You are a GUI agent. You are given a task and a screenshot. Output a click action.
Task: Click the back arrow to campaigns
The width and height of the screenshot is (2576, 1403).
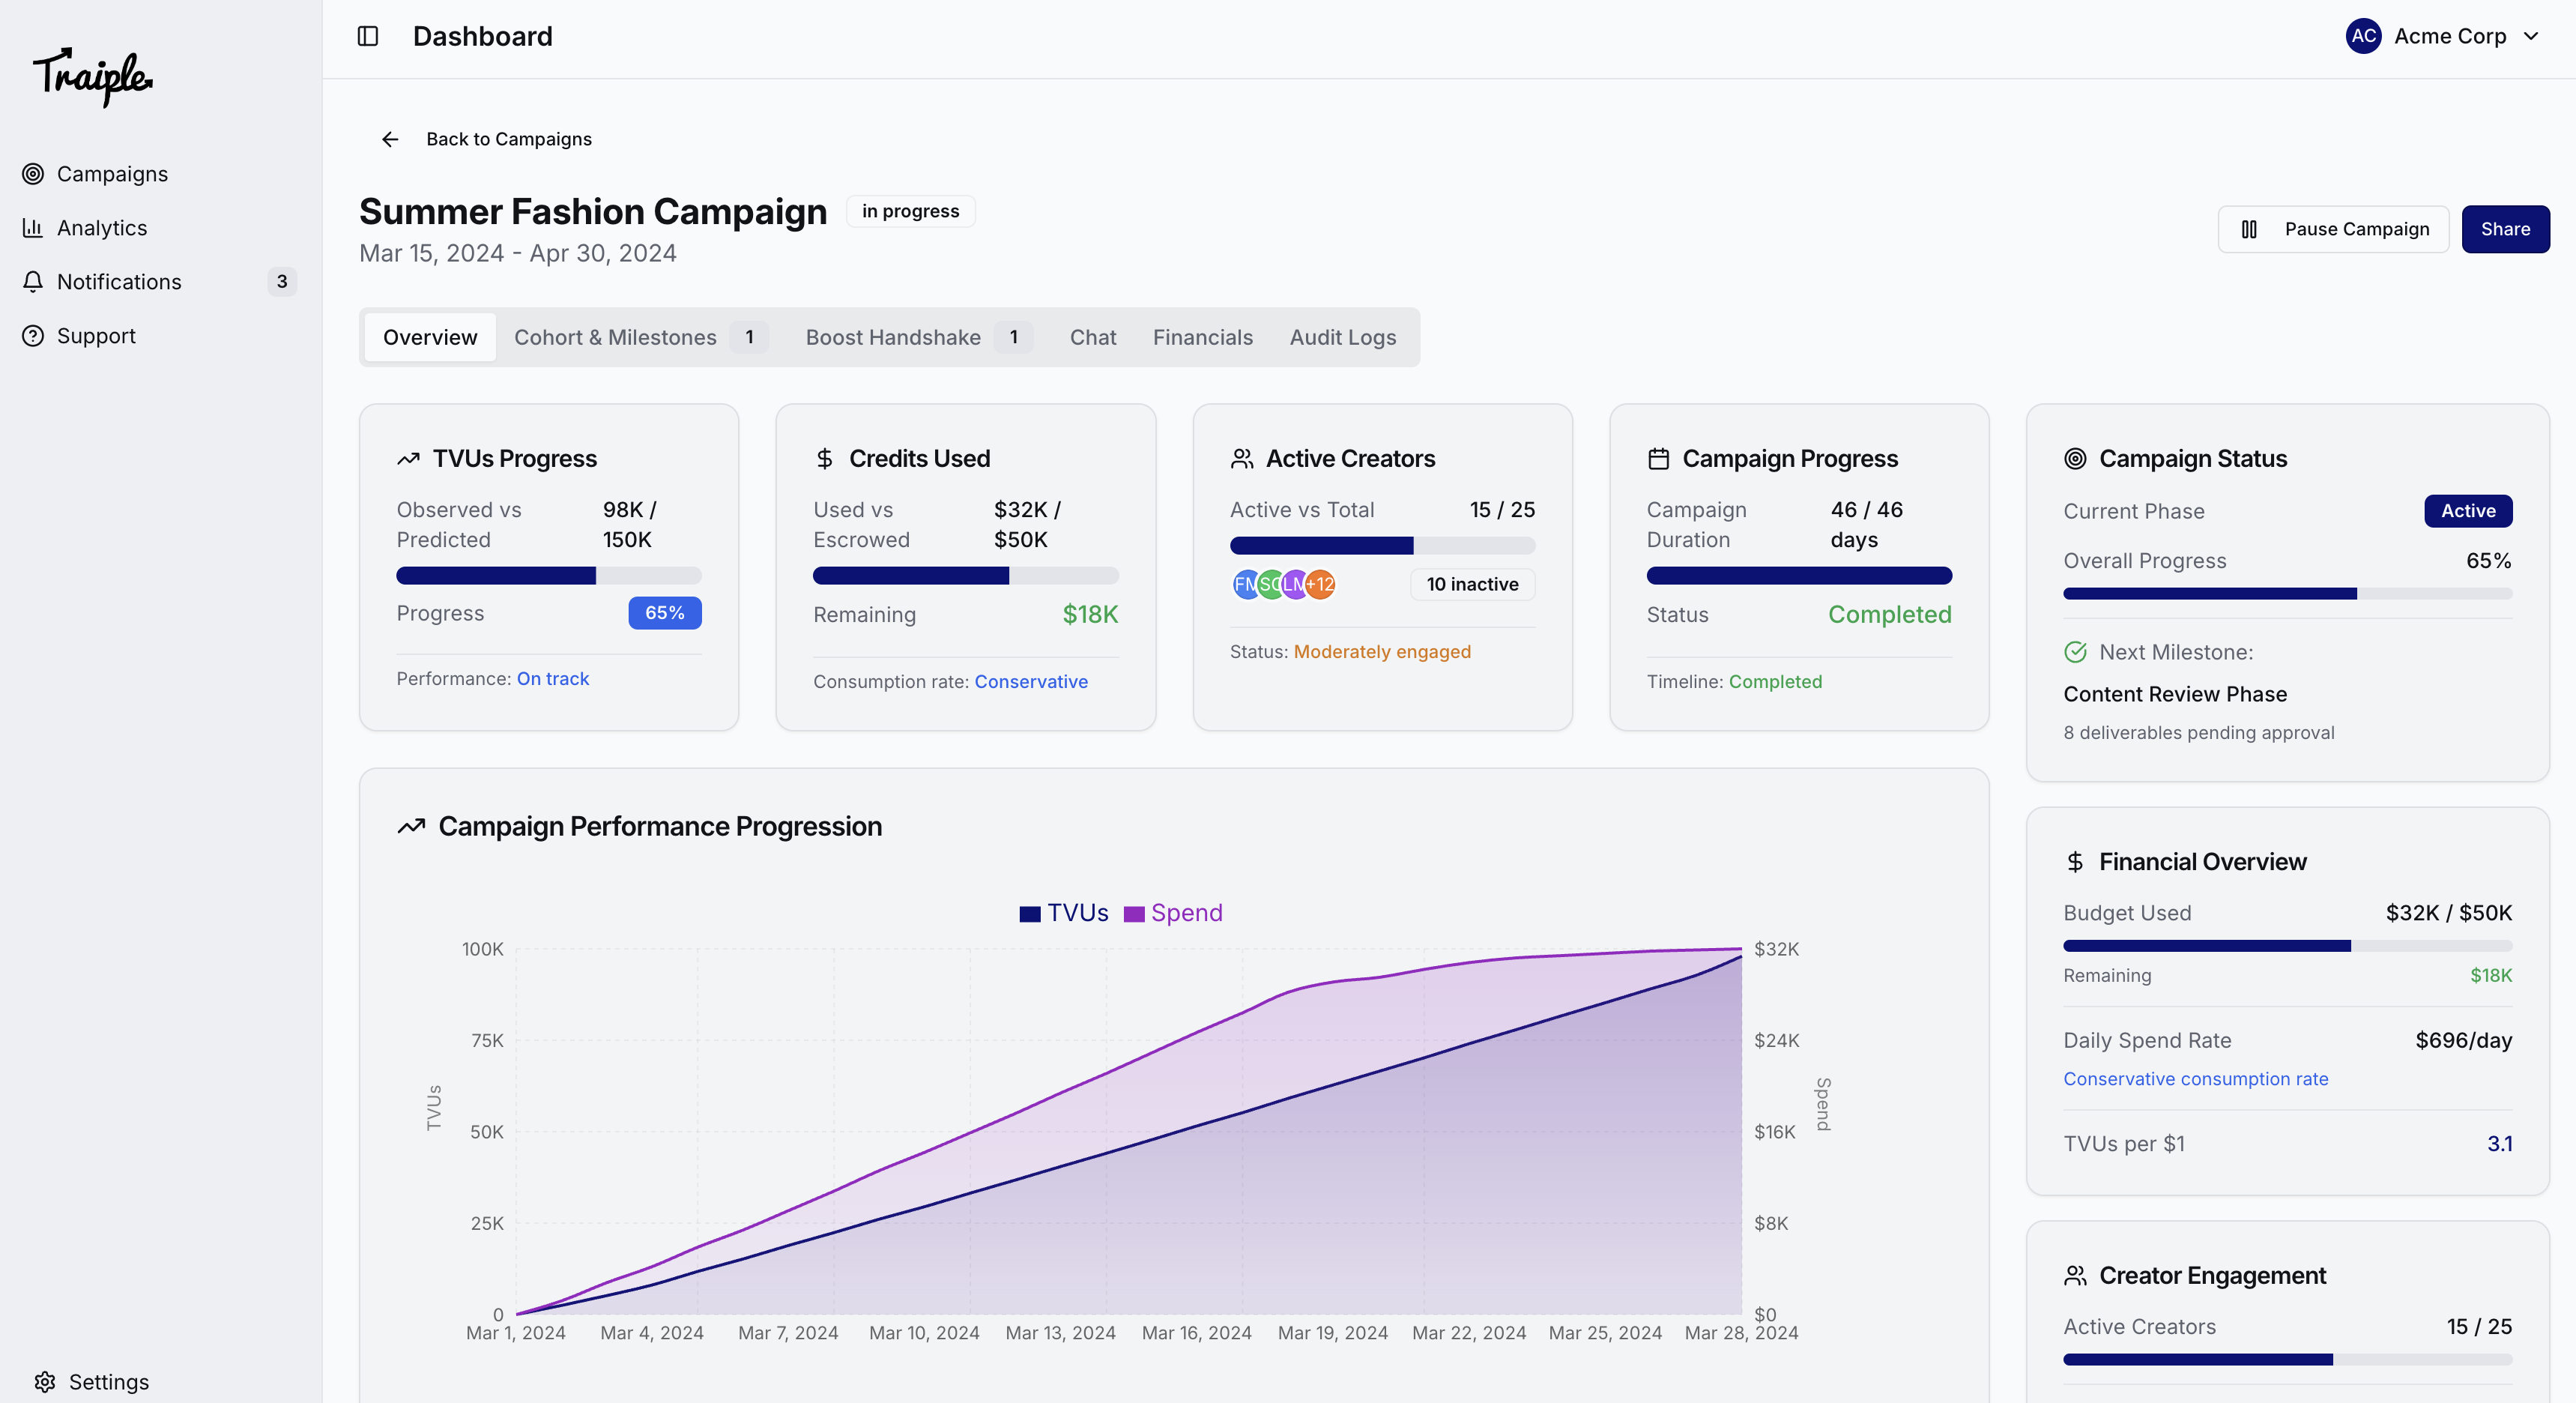390,139
